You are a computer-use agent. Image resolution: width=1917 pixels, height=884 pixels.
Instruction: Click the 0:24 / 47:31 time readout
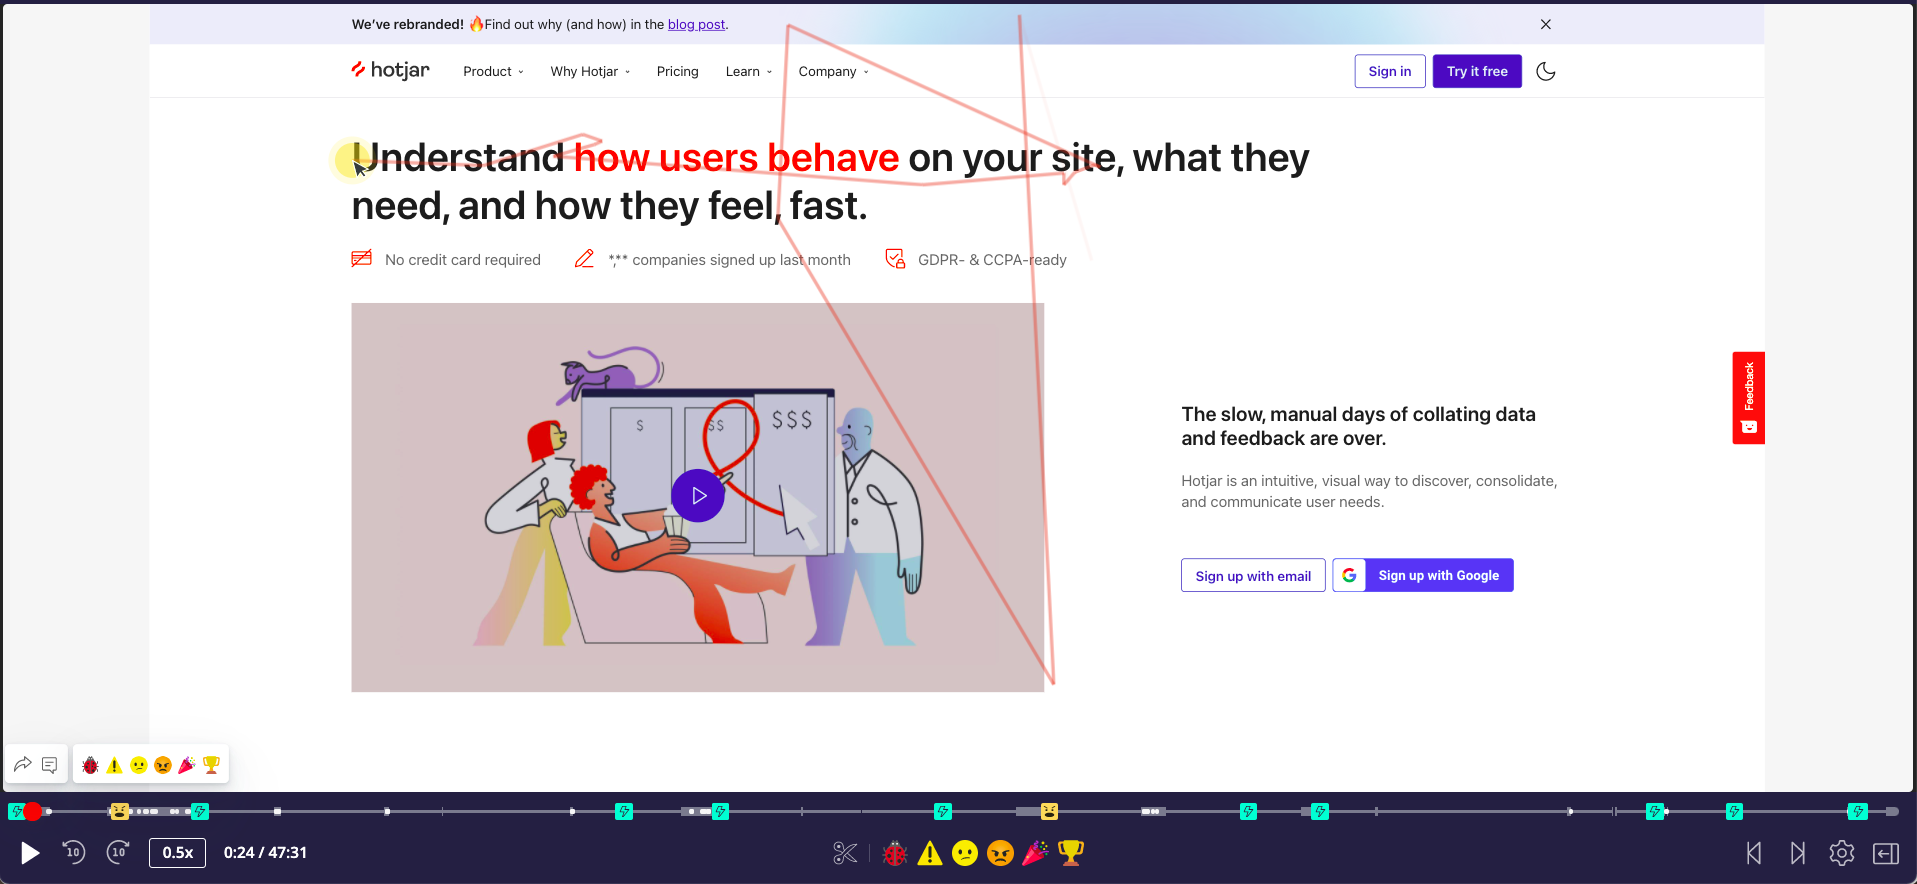(265, 853)
